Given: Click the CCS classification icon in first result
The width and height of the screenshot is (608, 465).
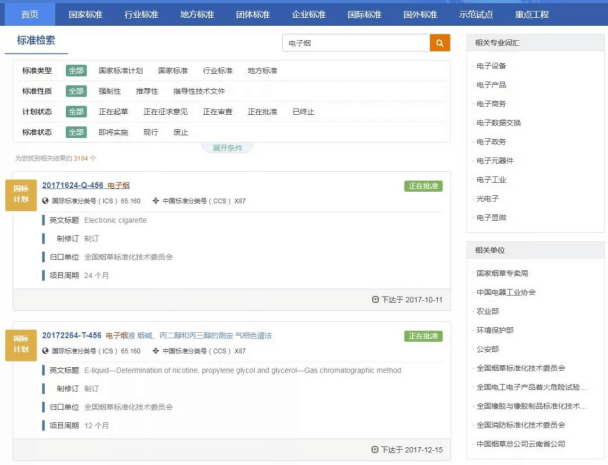Looking at the screenshot, I should click(155, 200).
